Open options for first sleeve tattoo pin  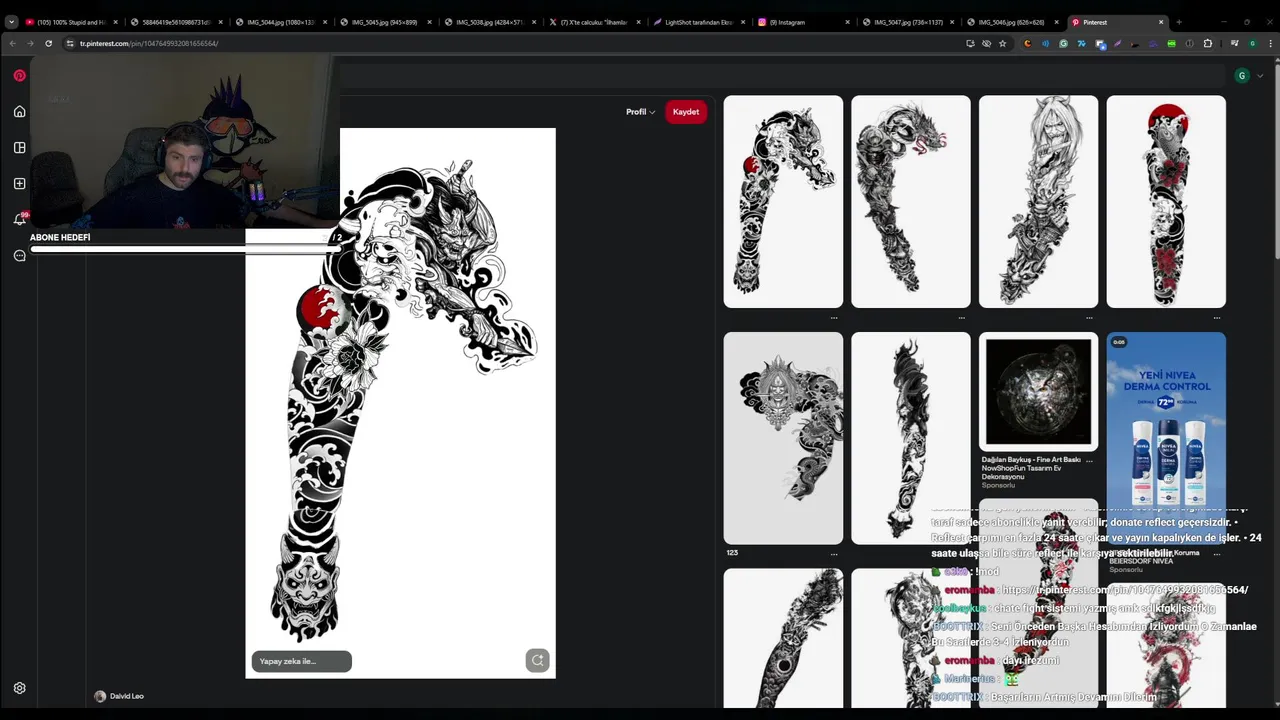(834, 317)
